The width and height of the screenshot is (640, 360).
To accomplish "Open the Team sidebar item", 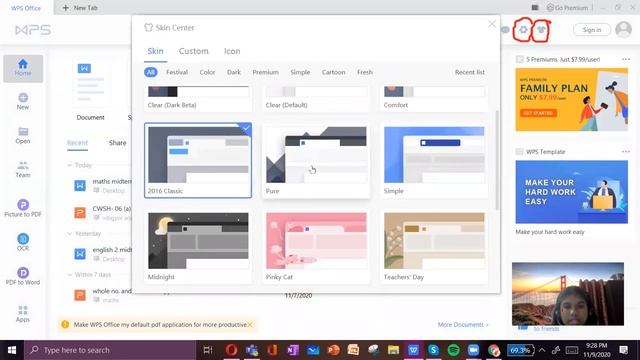I will pos(23,169).
